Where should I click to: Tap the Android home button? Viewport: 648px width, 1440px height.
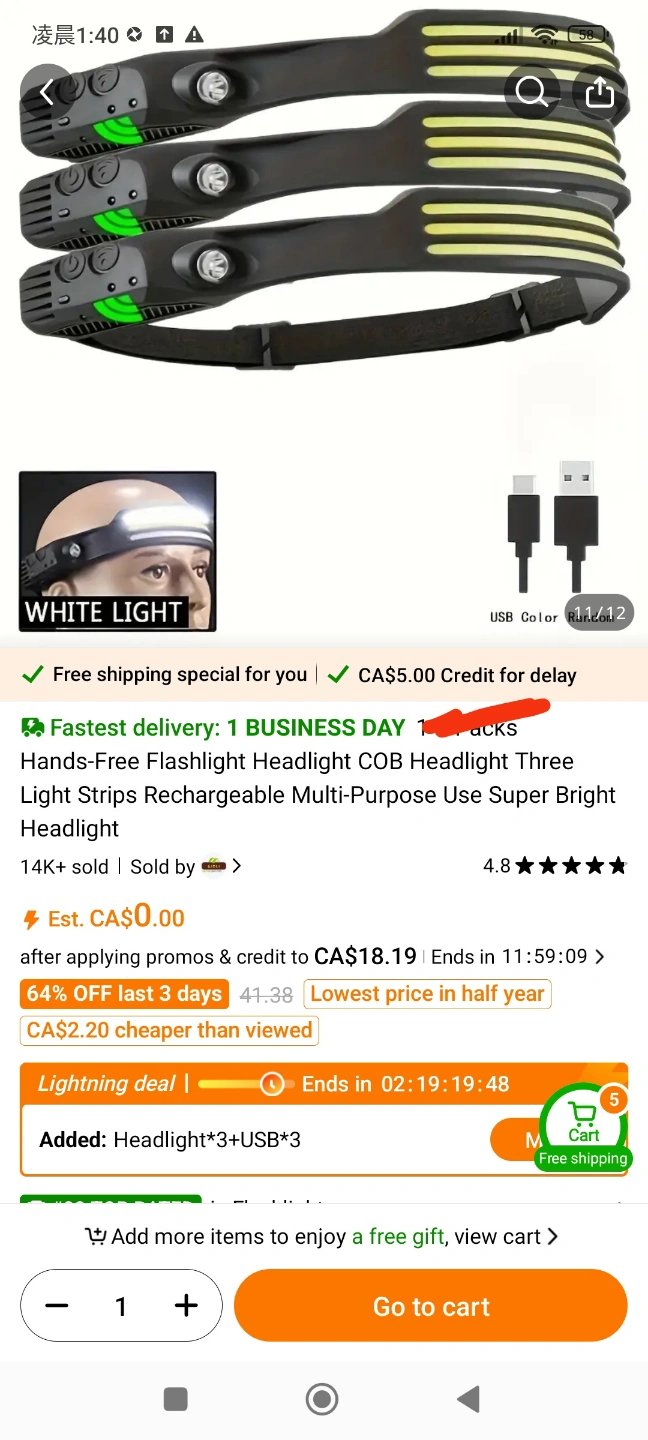(x=322, y=1399)
